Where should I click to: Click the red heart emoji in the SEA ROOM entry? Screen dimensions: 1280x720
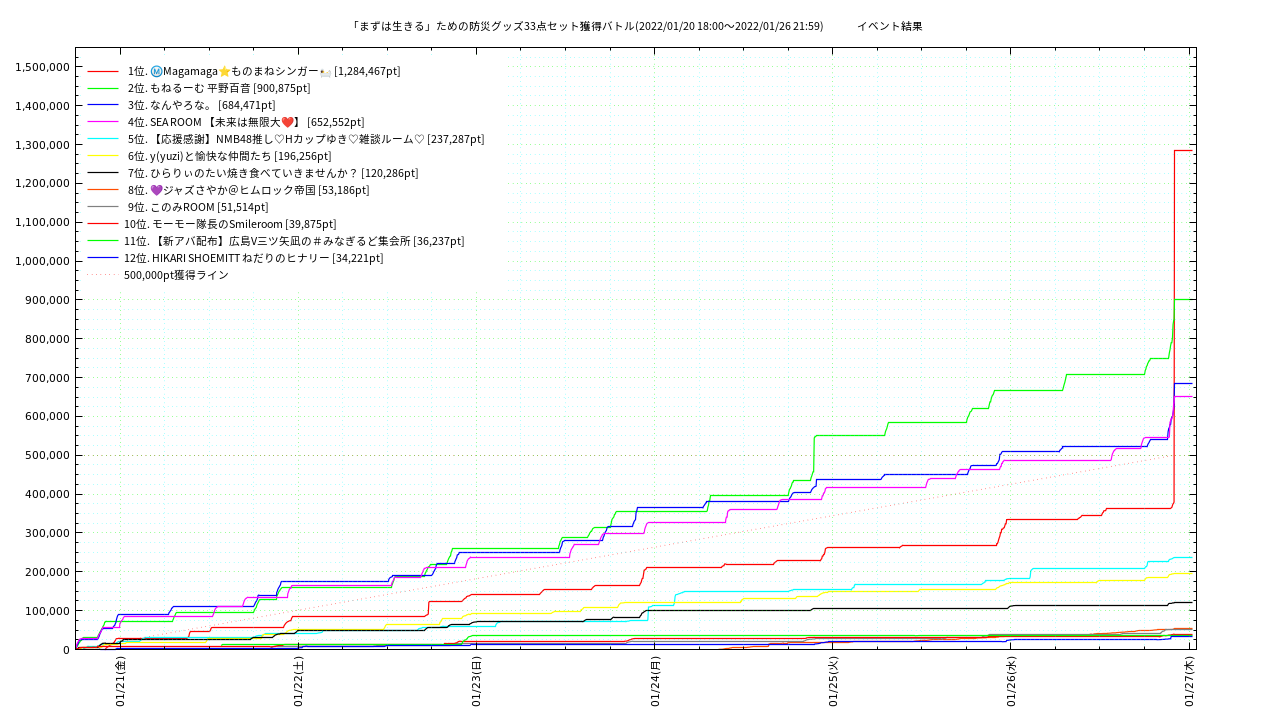tap(287, 122)
